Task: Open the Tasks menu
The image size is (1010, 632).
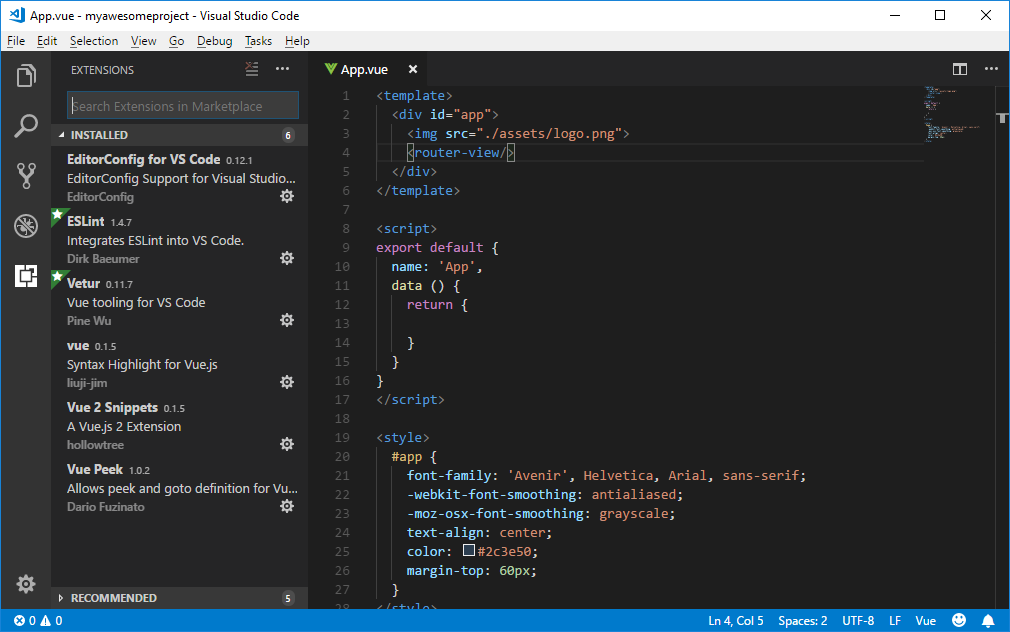Action: [258, 41]
